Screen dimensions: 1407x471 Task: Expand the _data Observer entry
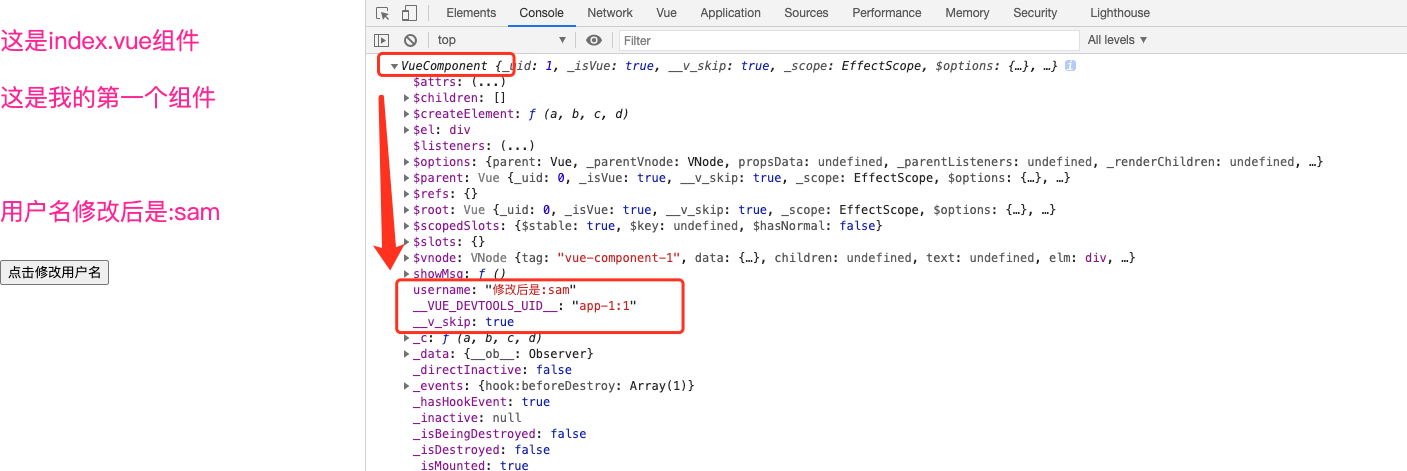point(406,354)
